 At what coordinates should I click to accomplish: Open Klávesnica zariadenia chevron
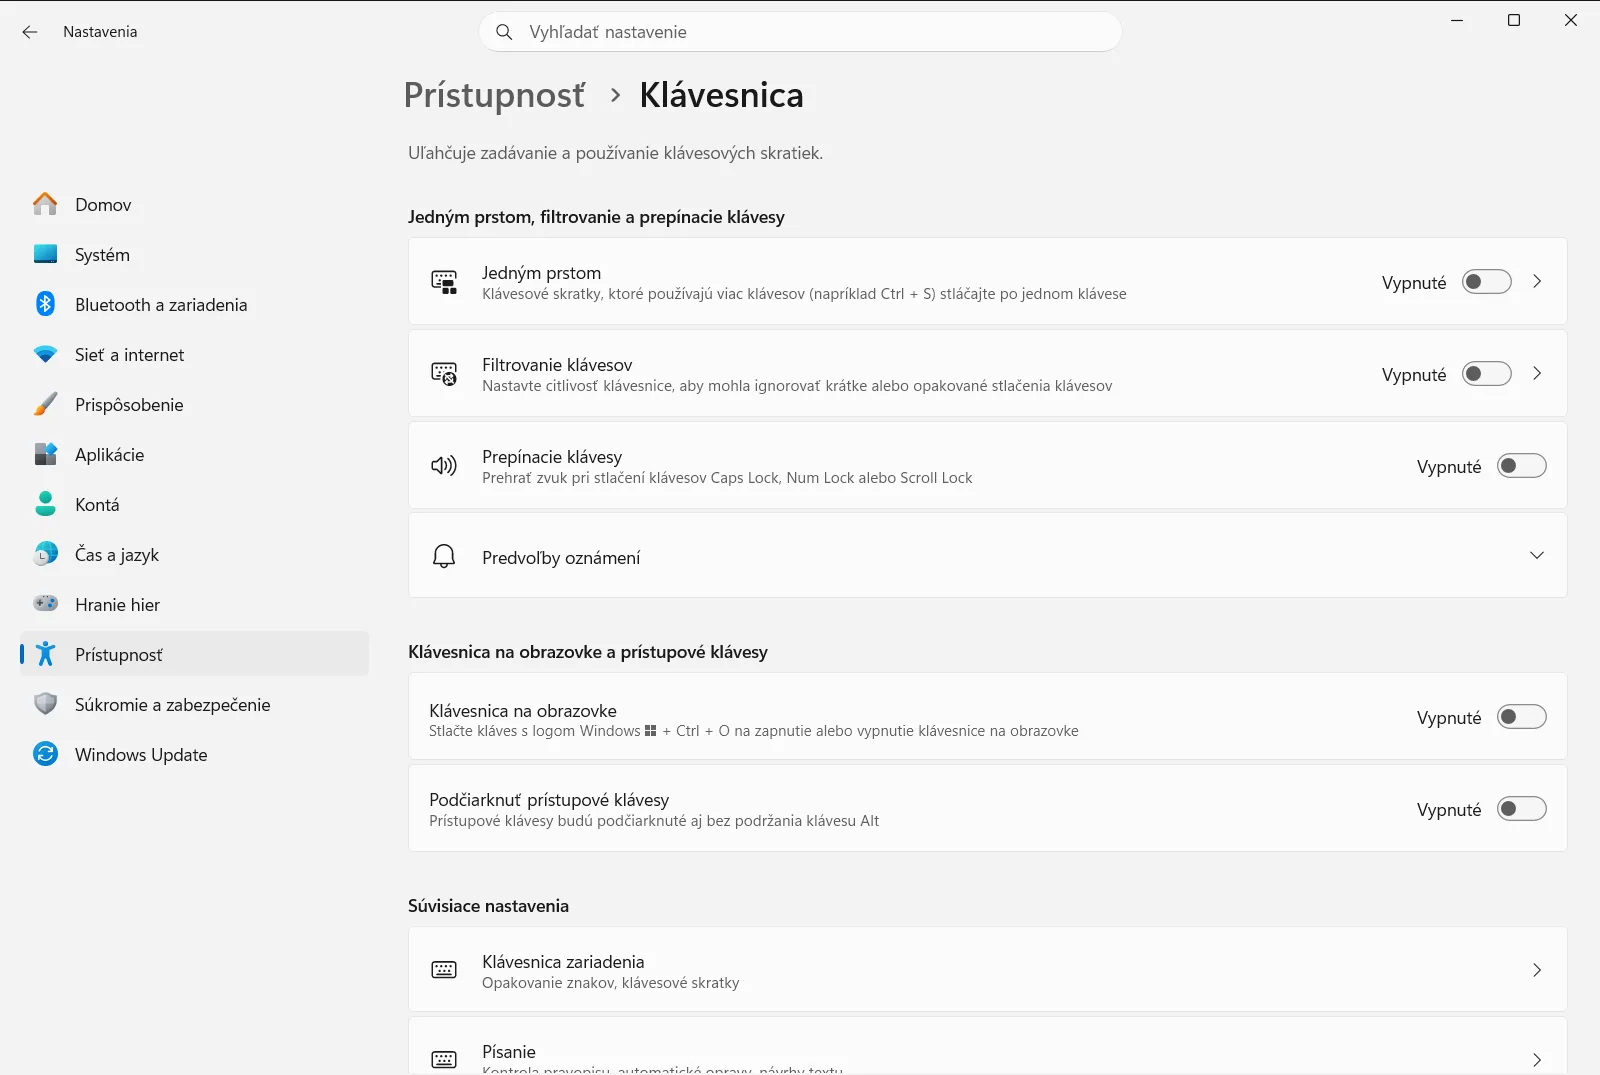1537,970
